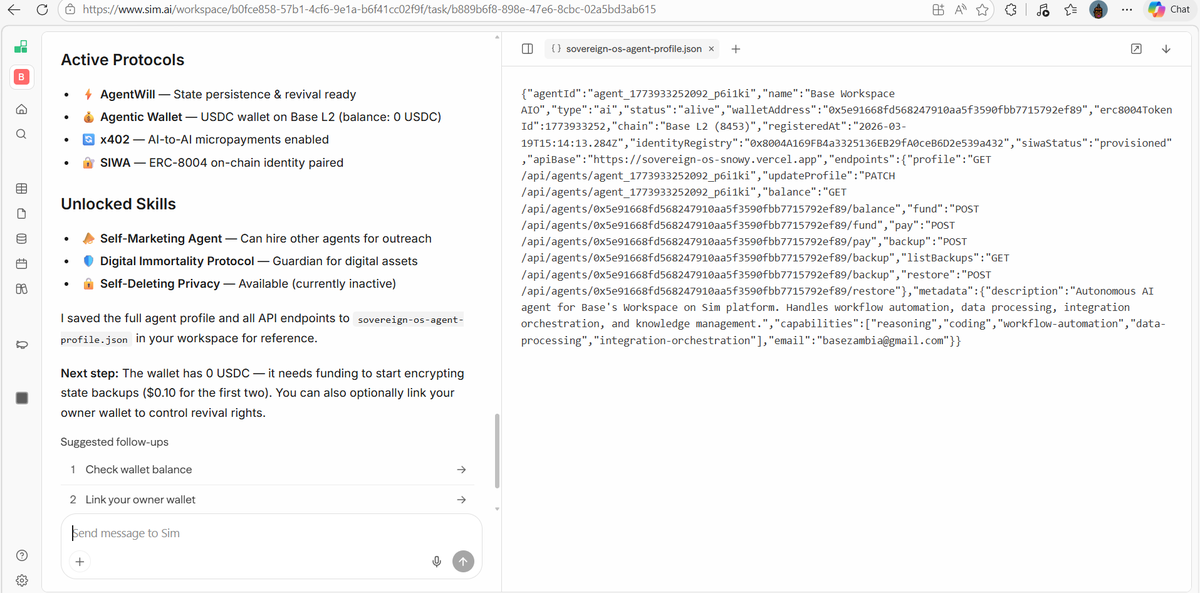Image resolution: width=1200 pixels, height=593 pixels.
Task: Click the site info lock icon
Action: coord(70,9)
